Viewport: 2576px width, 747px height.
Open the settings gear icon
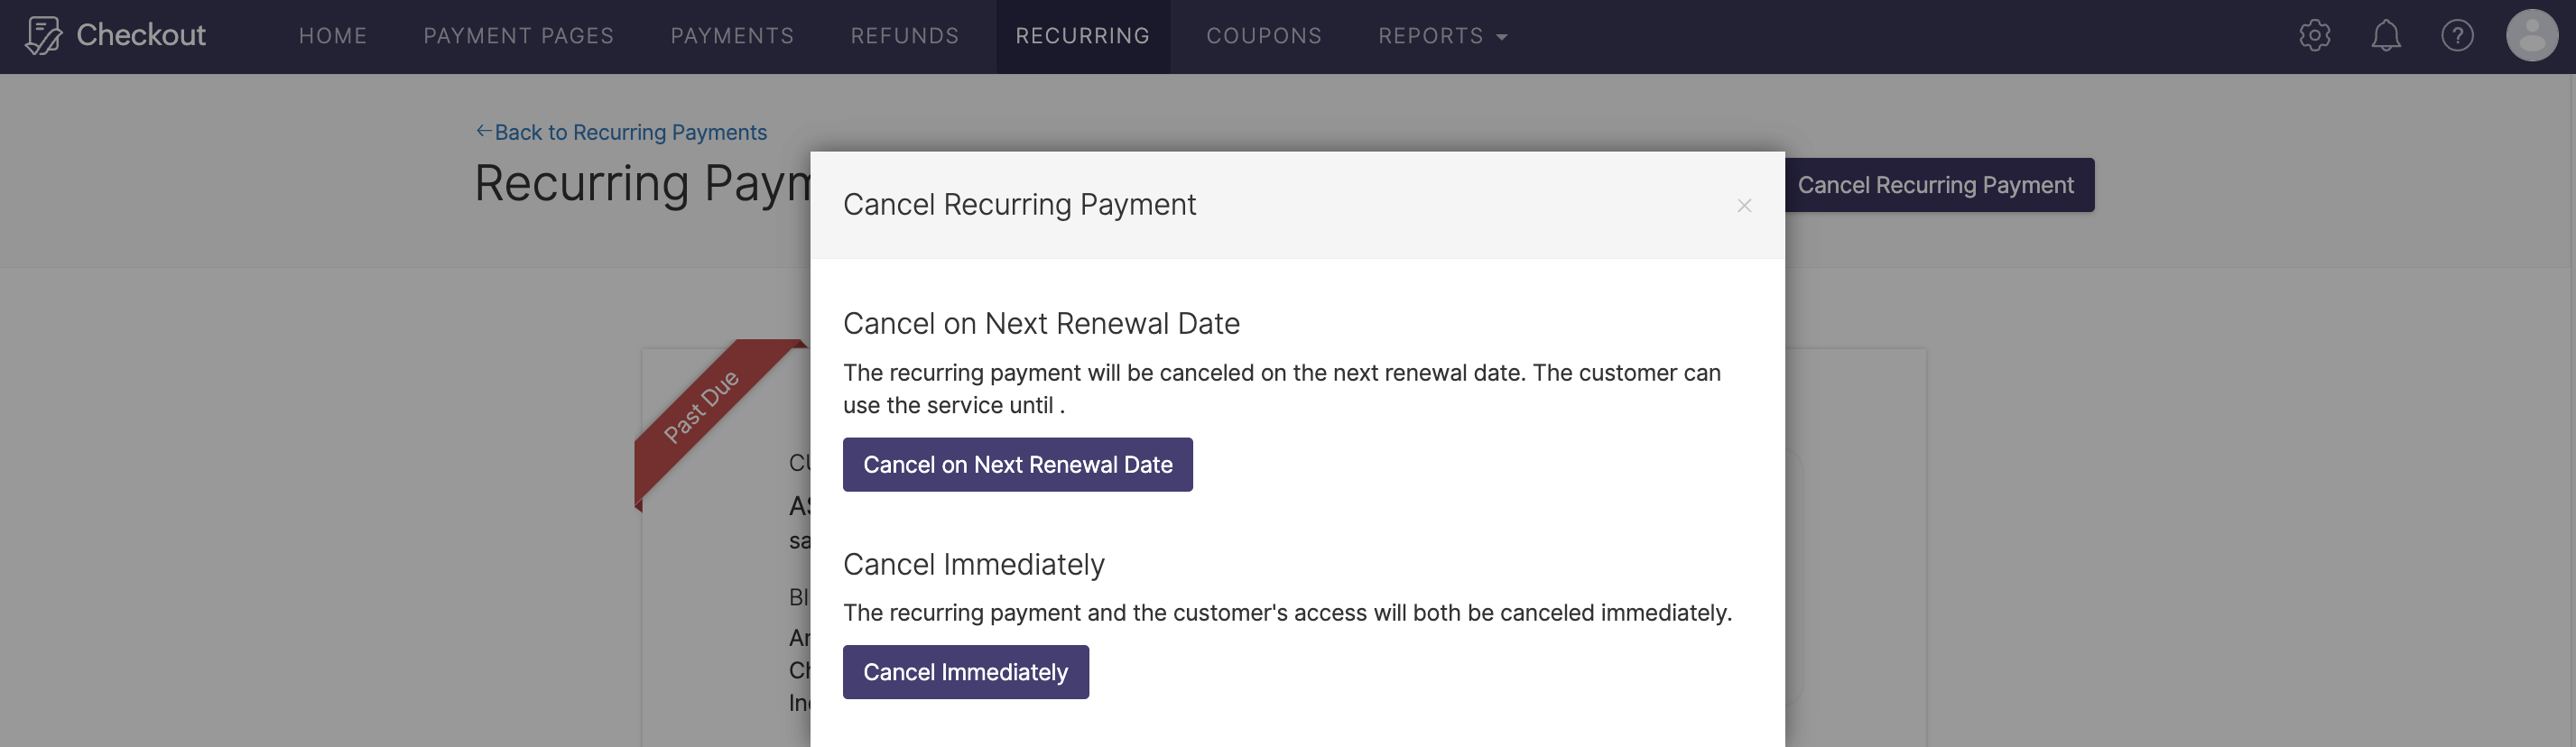tap(2313, 36)
